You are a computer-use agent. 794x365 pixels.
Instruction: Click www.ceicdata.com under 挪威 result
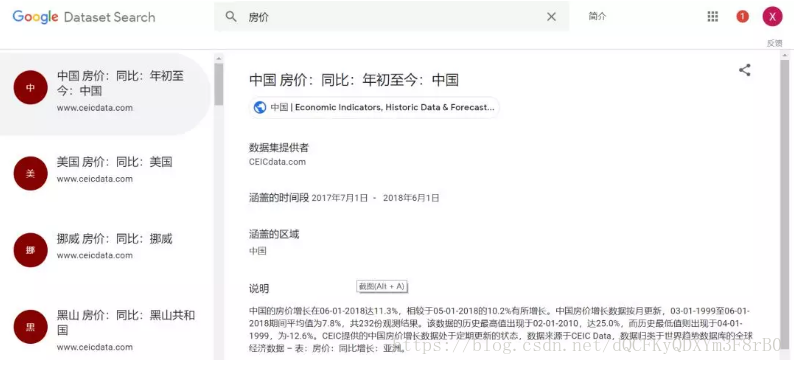[95, 255]
